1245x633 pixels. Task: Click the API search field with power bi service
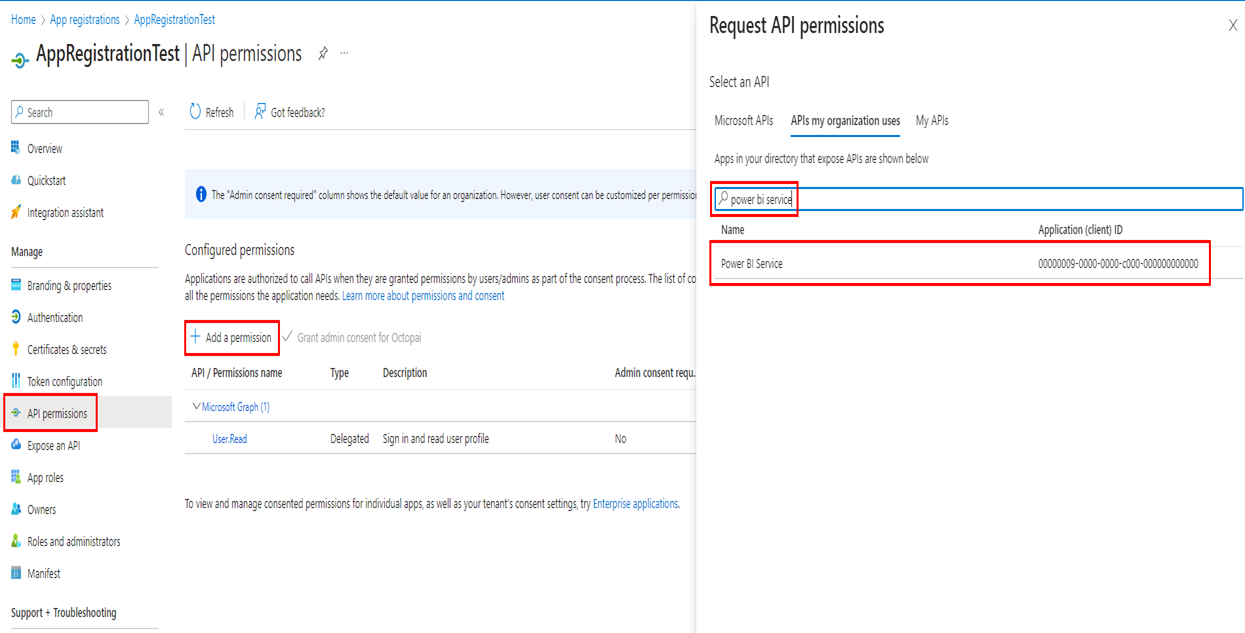click(980, 199)
